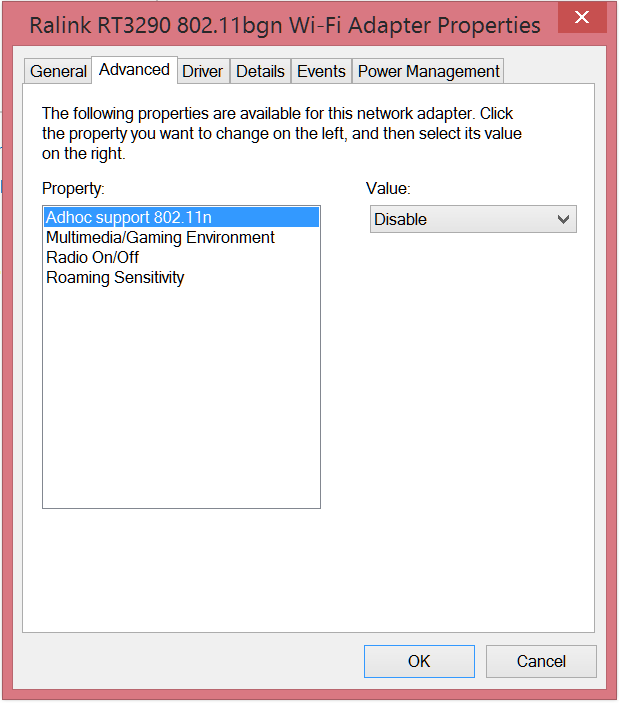Confirm changes with the OK button

419,661
